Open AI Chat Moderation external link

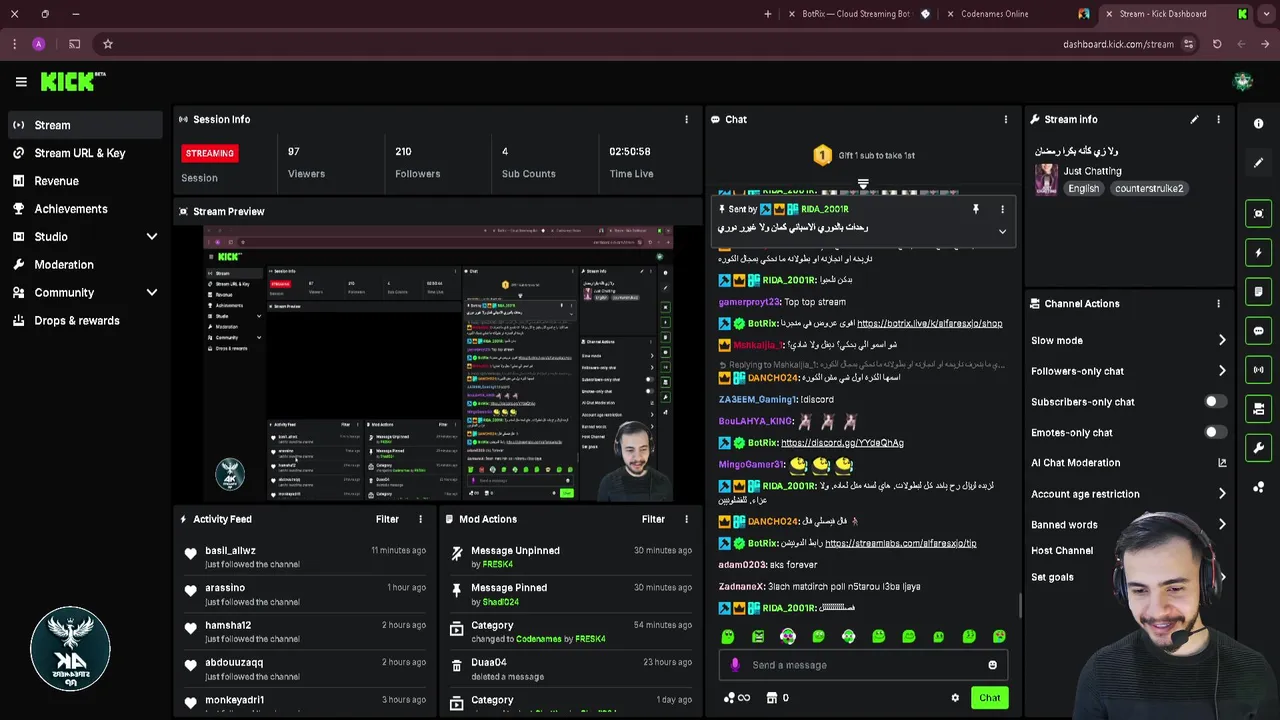(1222, 463)
